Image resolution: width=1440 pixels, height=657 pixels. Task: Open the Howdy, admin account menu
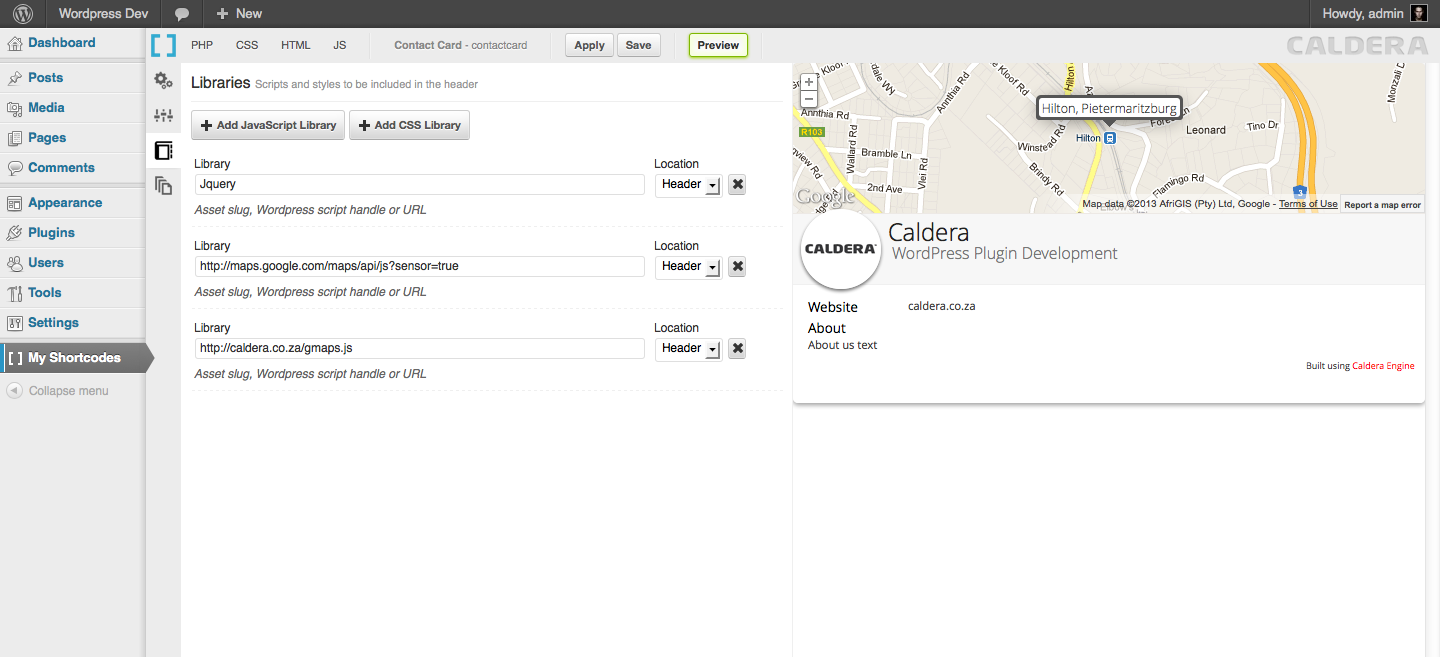[1374, 14]
